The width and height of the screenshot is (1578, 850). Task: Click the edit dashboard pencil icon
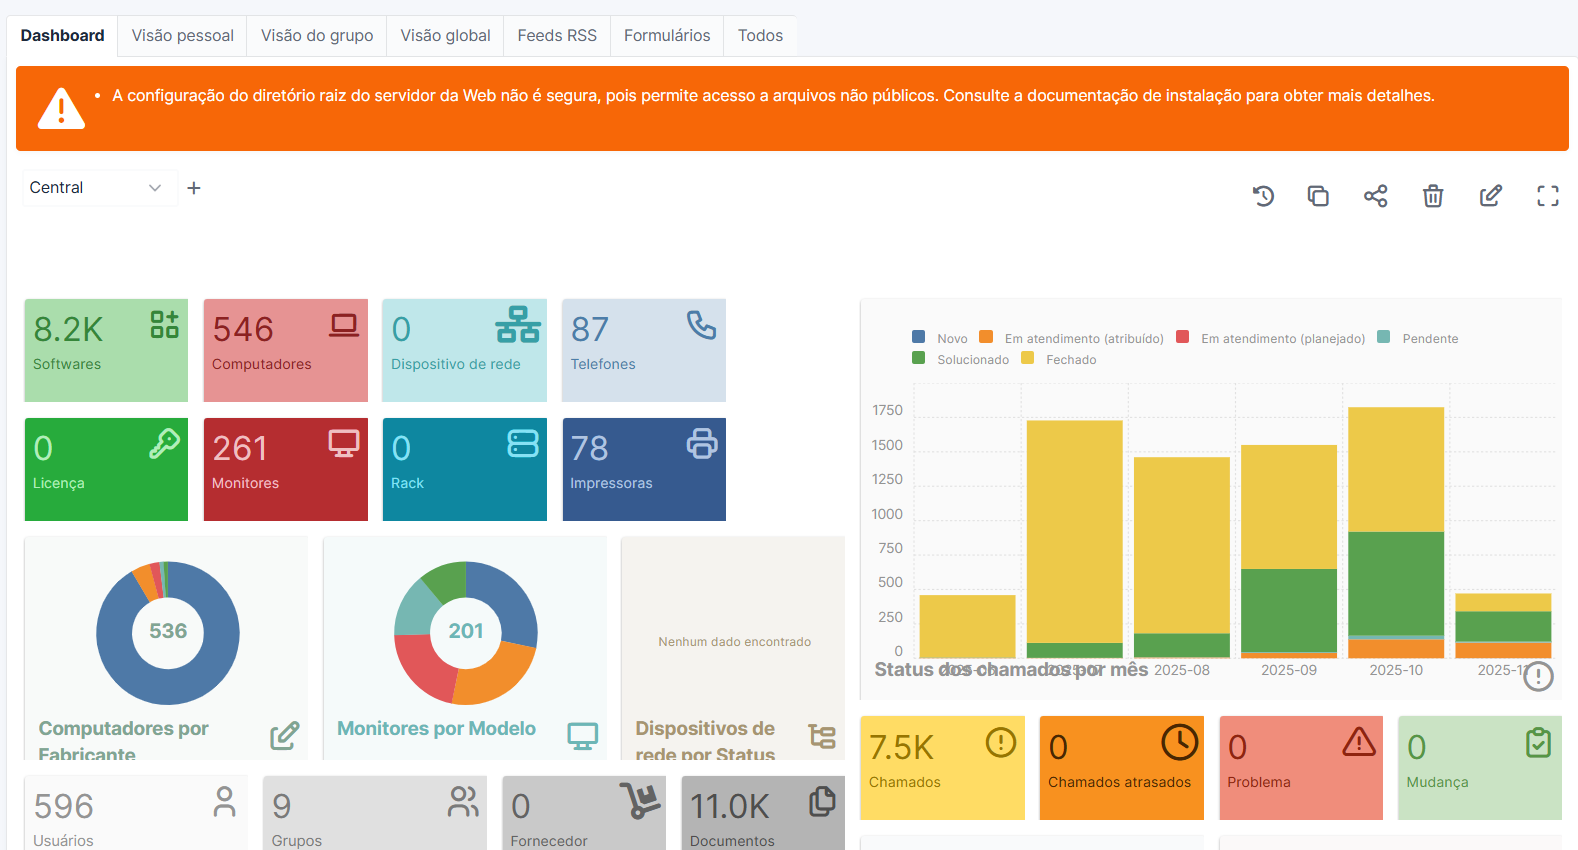click(x=1490, y=196)
